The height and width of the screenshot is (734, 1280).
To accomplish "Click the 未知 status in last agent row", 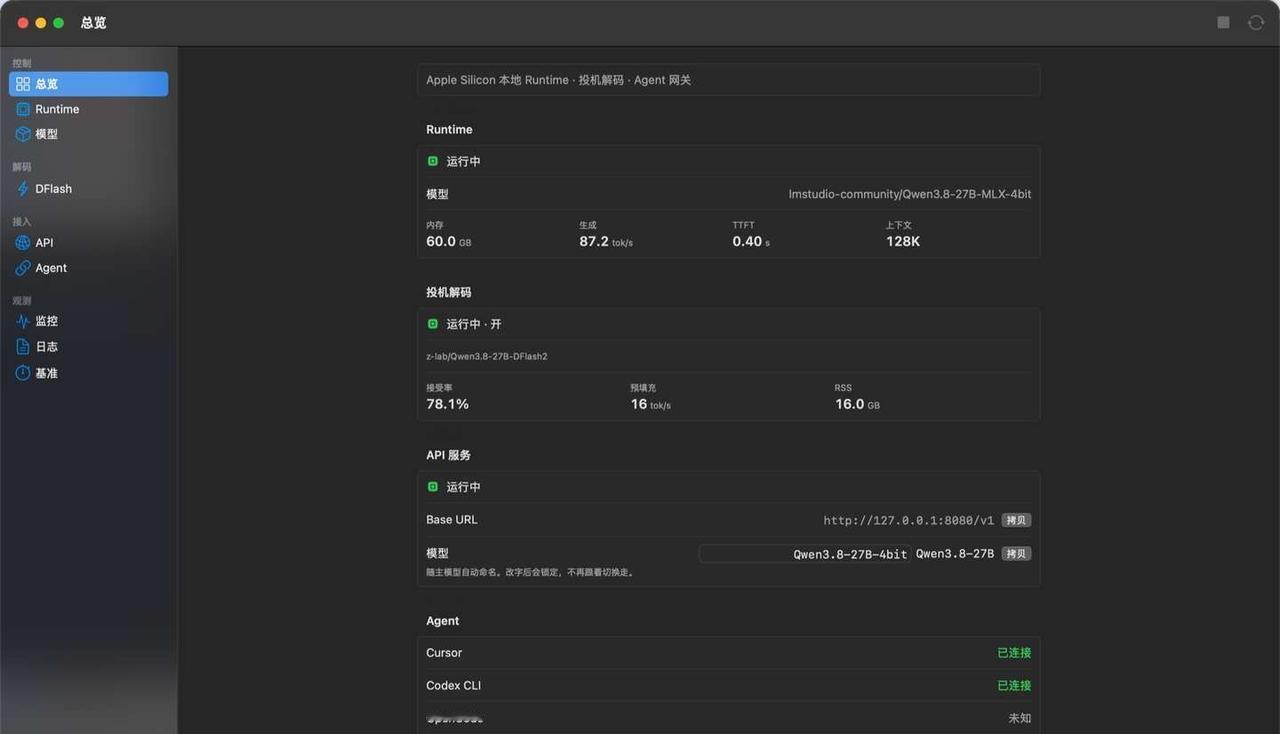I will click(1020, 718).
